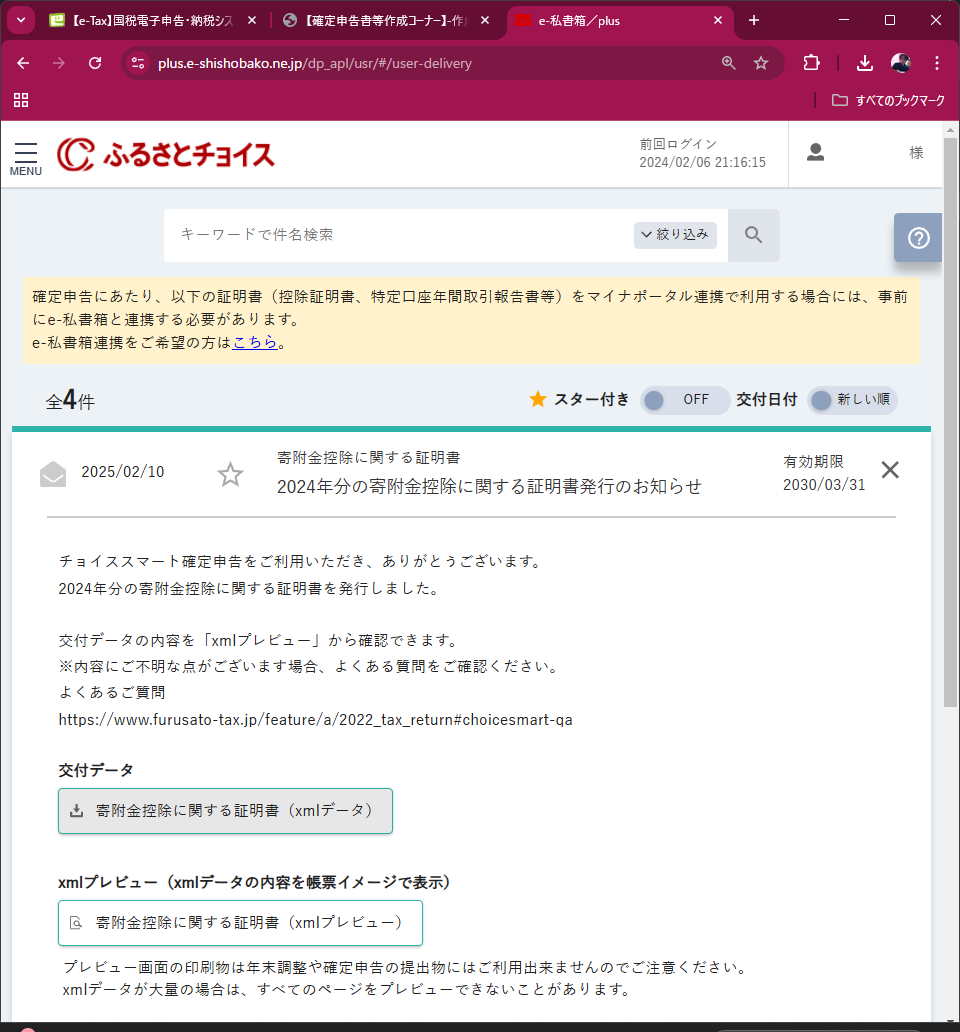Viewport: 960px width, 1032px height.
Task: Switch to 確定申告書等作成コーナー tab
Action: 375,20
